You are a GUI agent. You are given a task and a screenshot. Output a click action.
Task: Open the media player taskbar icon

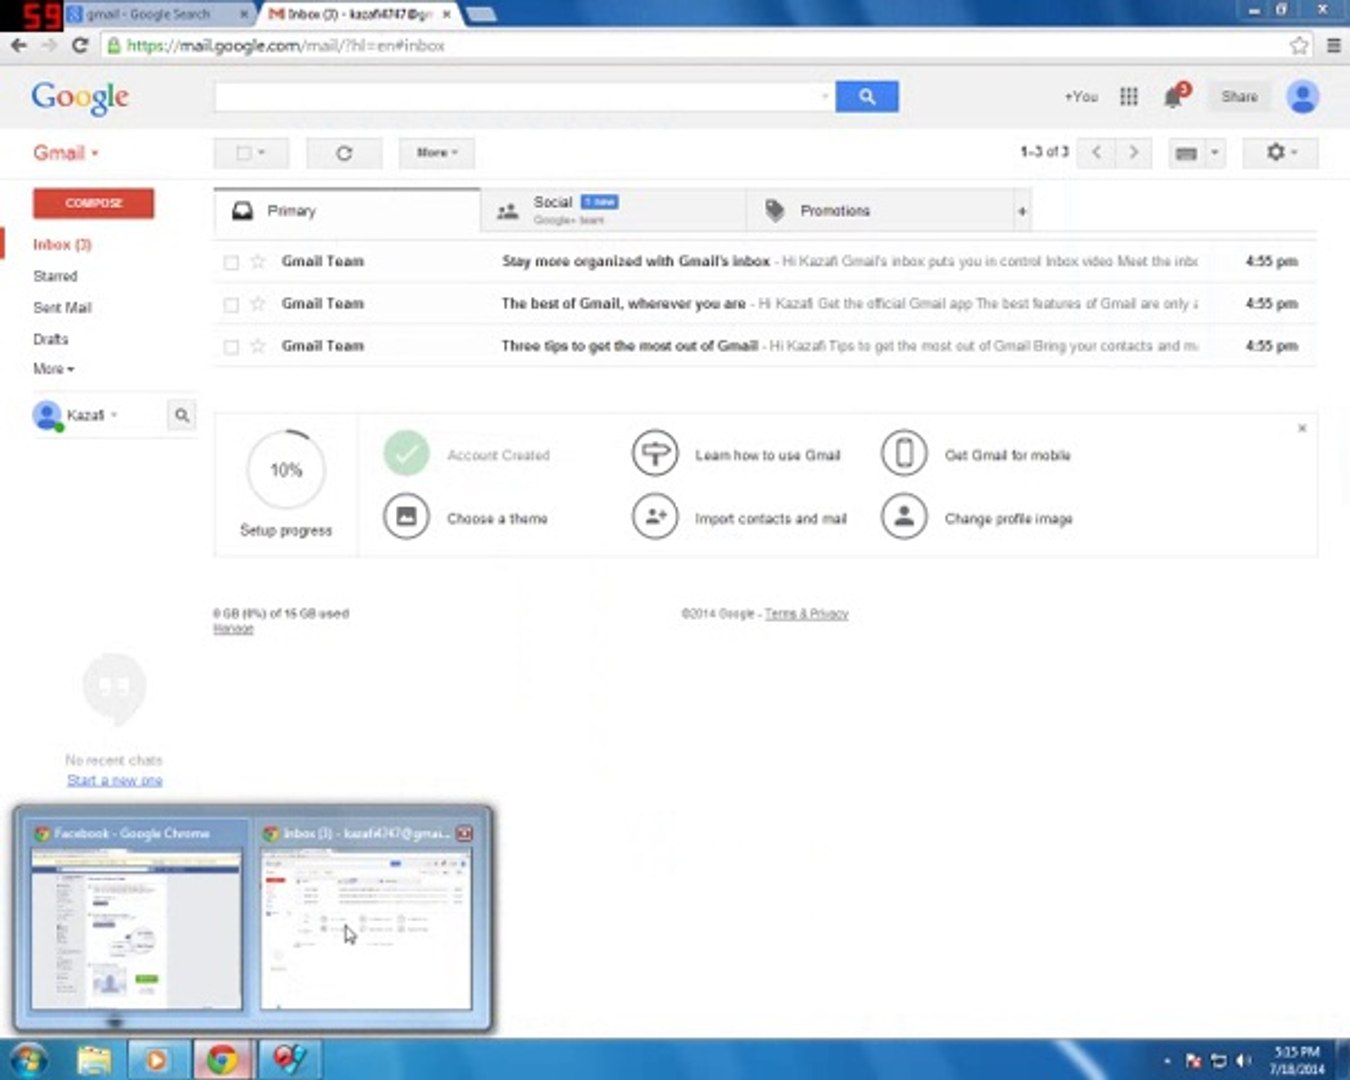pyautogui.click(x=156, y=1060)
